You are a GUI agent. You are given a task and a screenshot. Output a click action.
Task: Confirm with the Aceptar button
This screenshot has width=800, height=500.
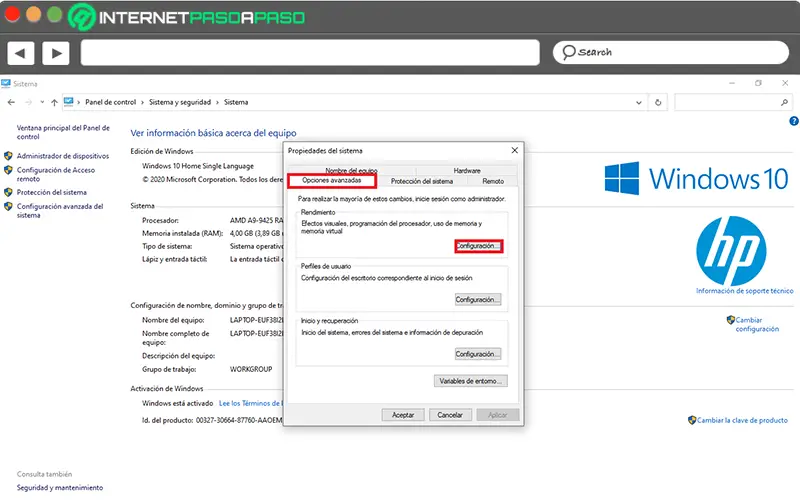403,415
